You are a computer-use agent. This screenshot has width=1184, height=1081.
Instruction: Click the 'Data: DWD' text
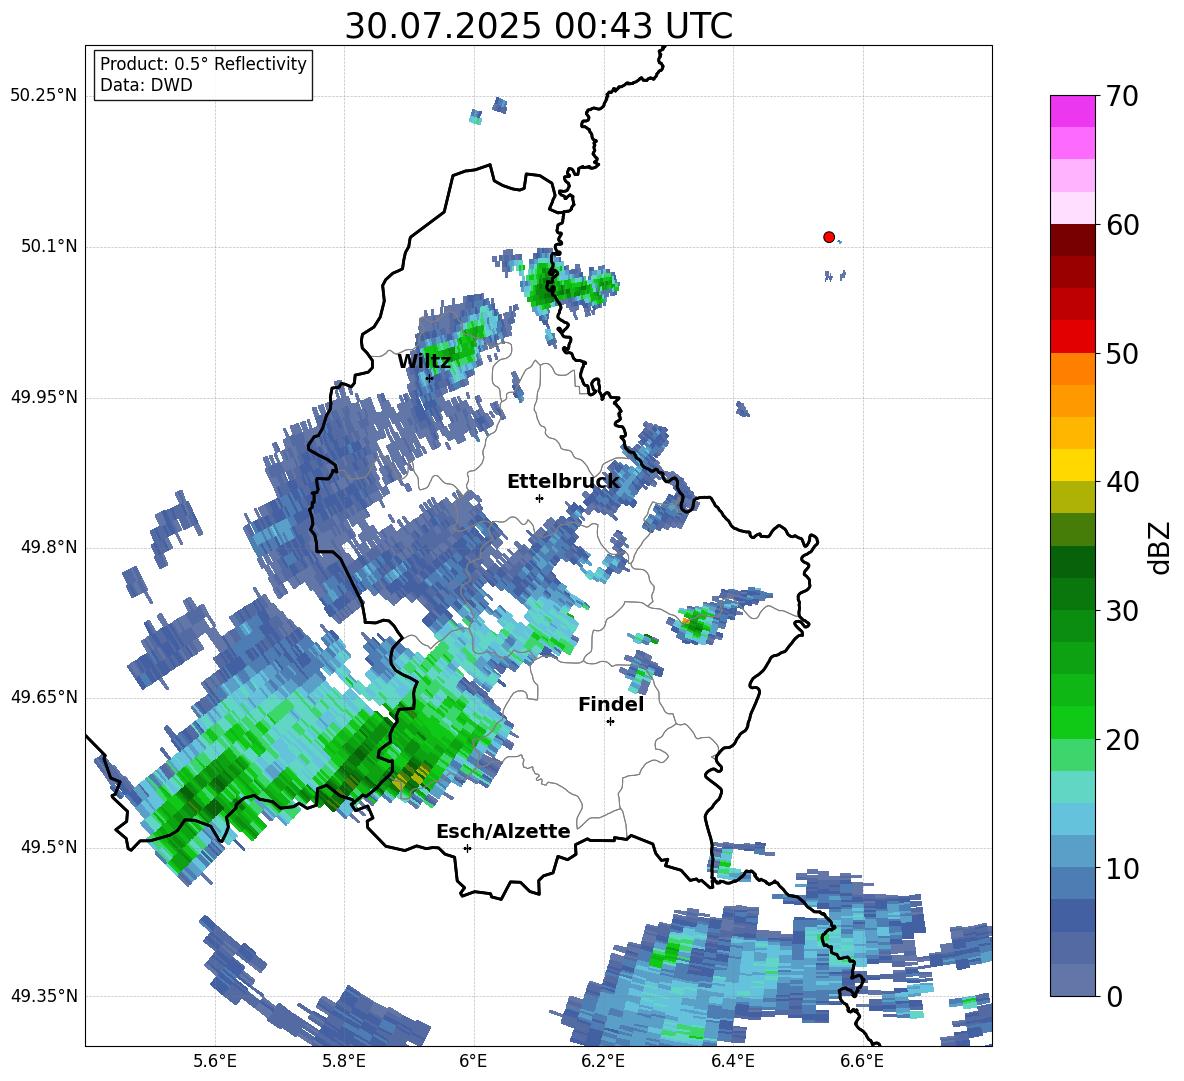[146, 85]
